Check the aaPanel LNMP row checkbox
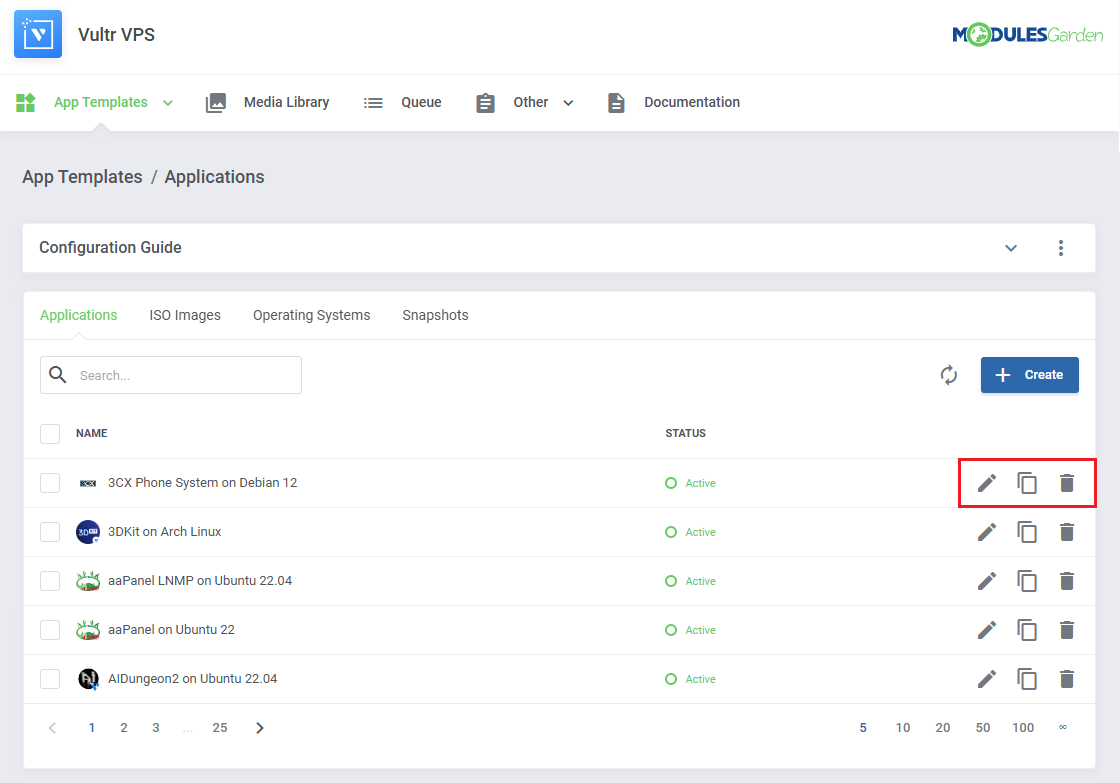Image resolution: width=1120 pixels, height=783 pixels. tap(50, 581)
